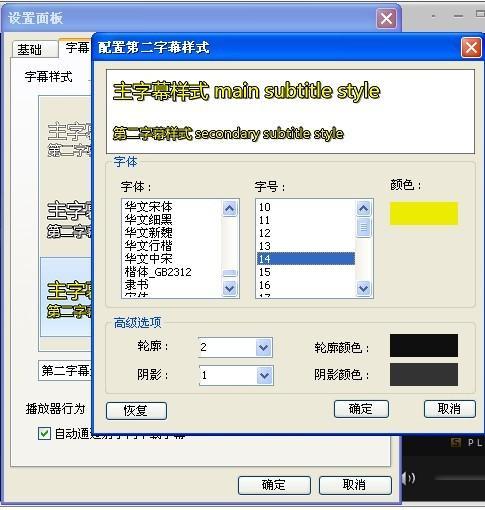Minimize the player window behind
The width and height of the screenshot is (485, 510).
tap(459, 16)
